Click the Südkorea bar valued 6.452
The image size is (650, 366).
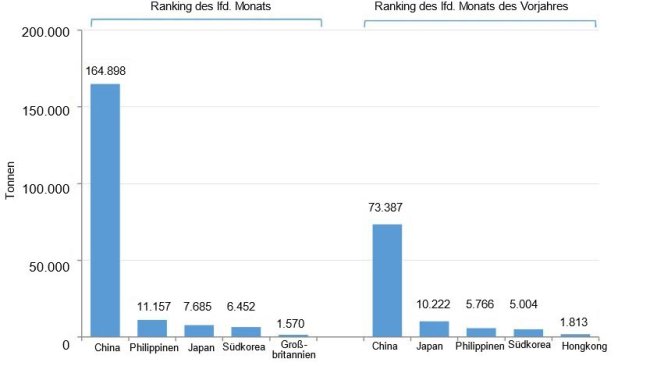(246, 332)
